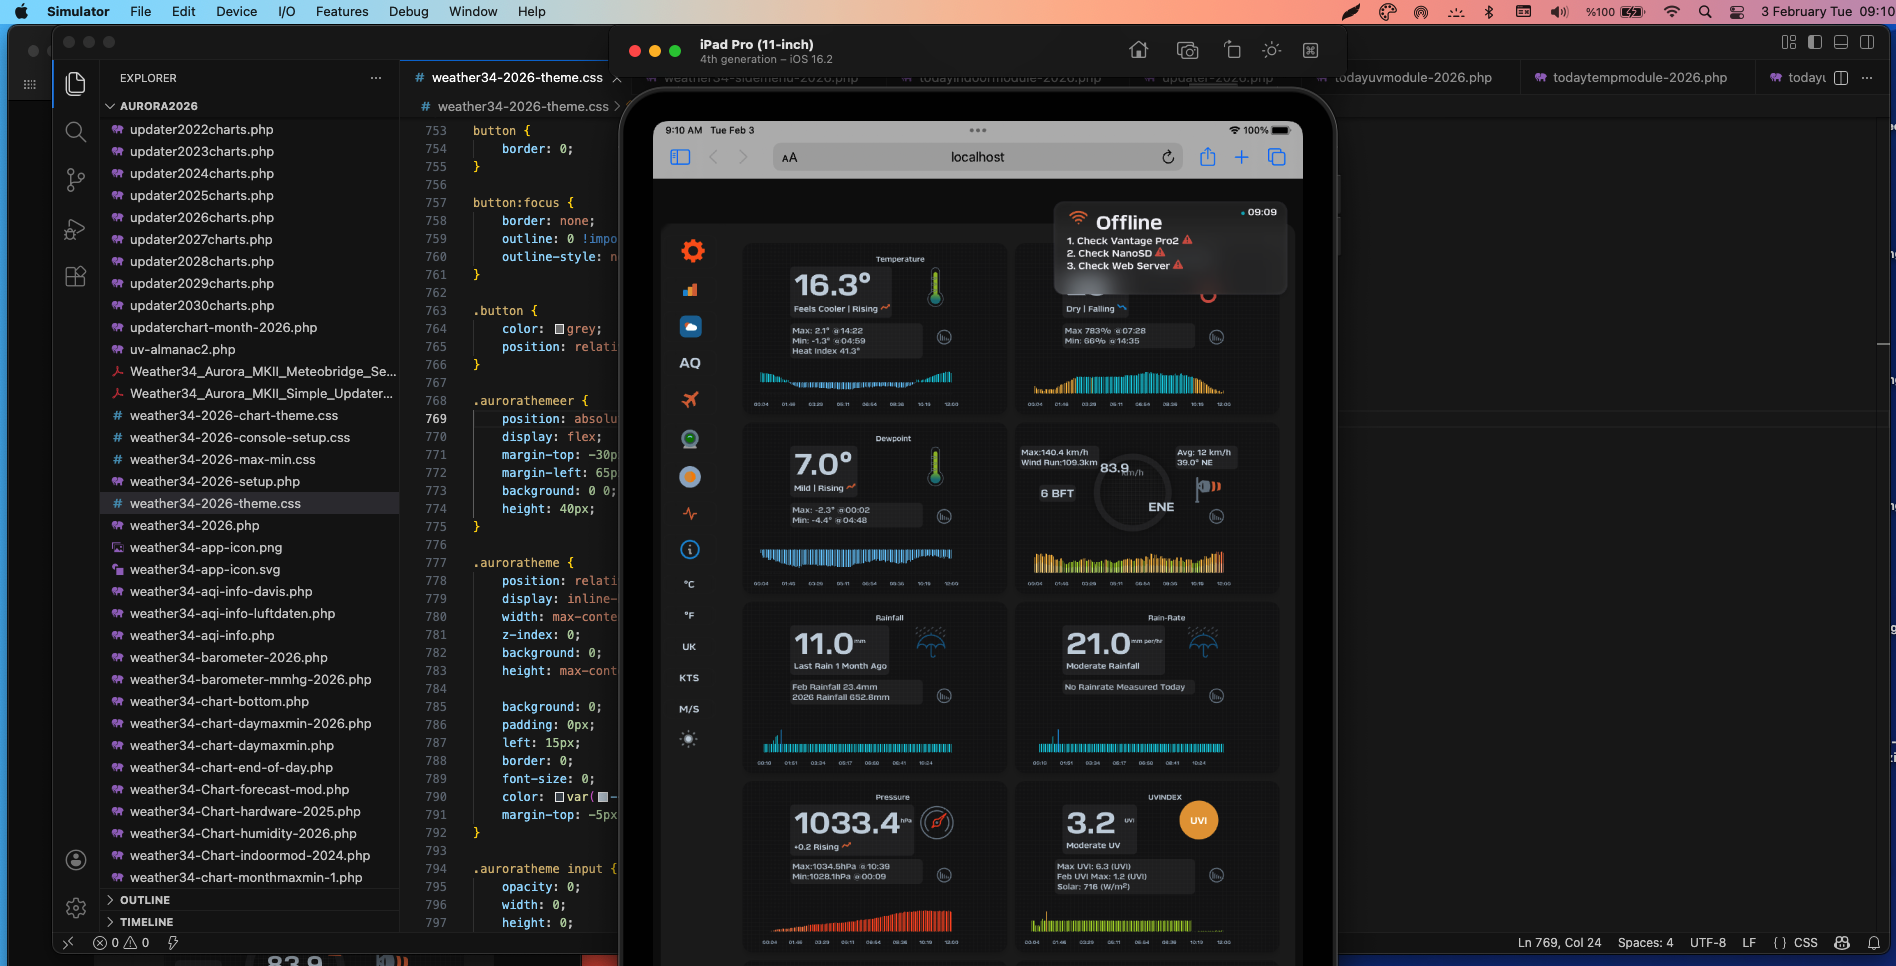Switch to todaytempmodule-2026.php tab

pyautogui.click(x=1639, y=78)
